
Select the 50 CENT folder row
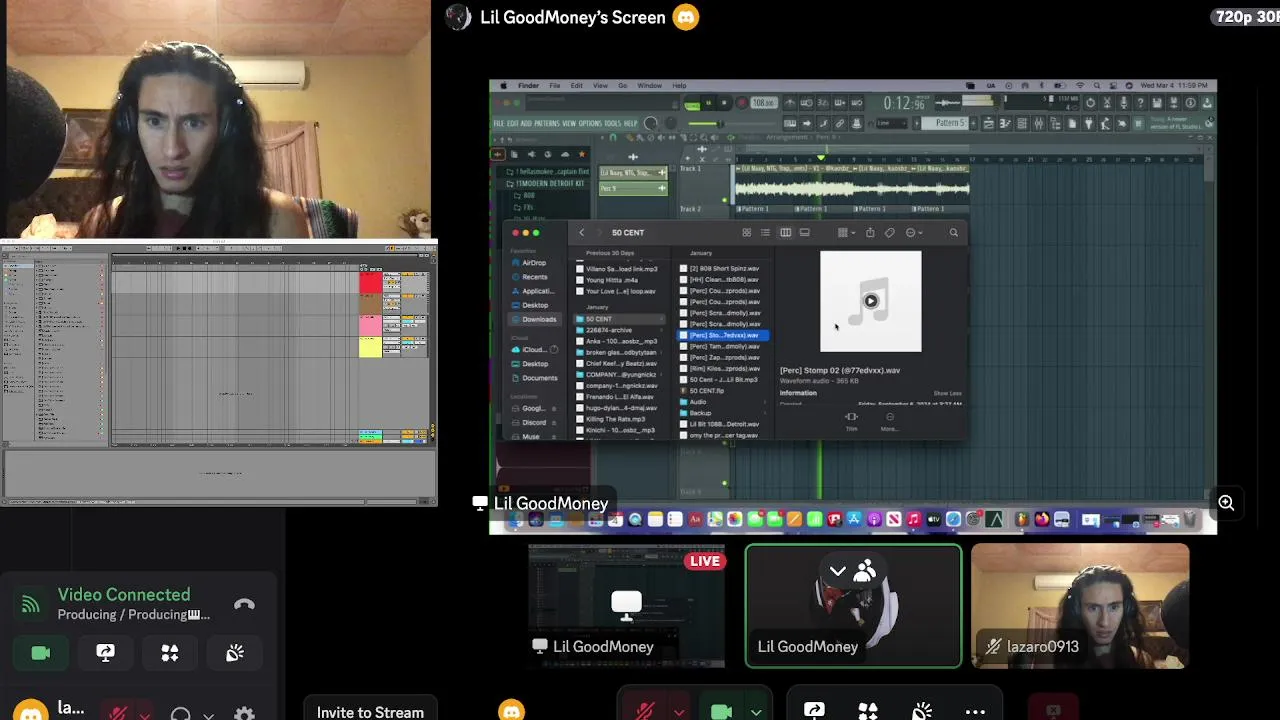(x=619, y=319)
